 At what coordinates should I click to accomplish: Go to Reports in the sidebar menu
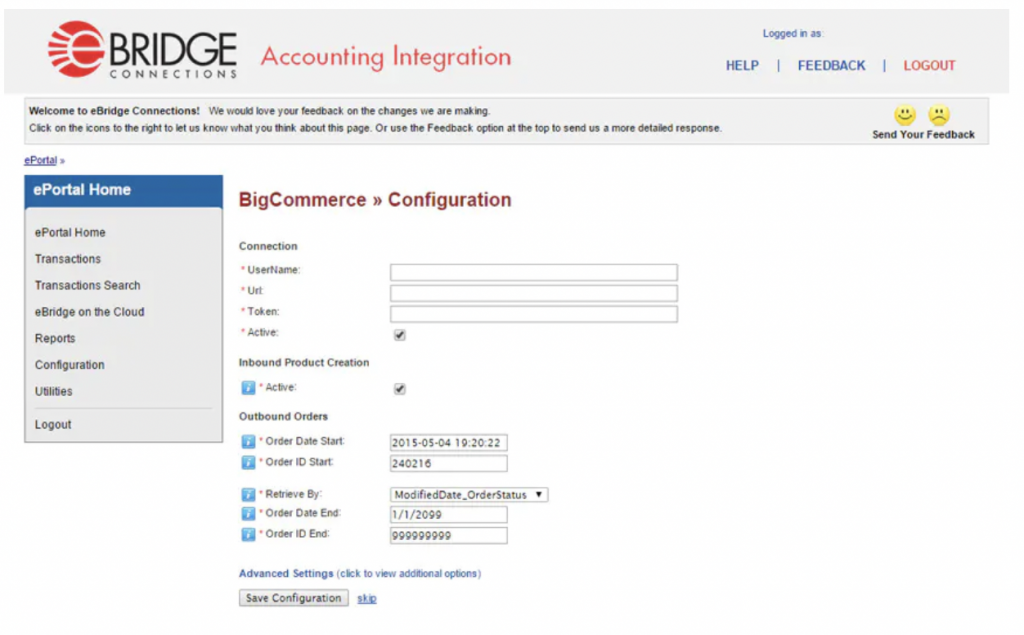55,338
